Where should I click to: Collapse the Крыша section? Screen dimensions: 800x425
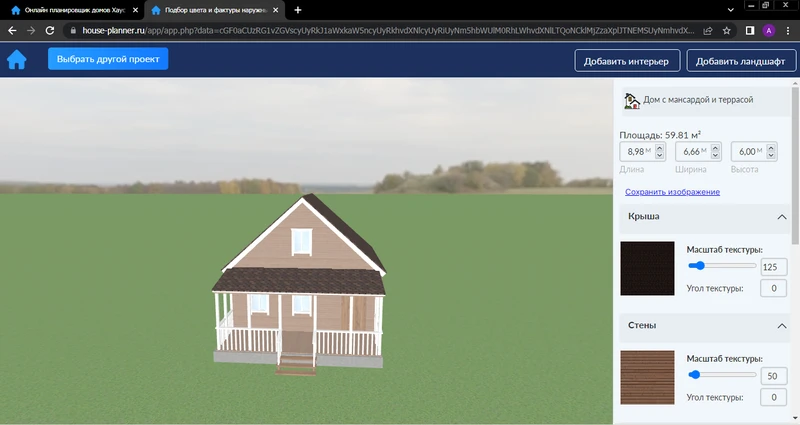781,216
